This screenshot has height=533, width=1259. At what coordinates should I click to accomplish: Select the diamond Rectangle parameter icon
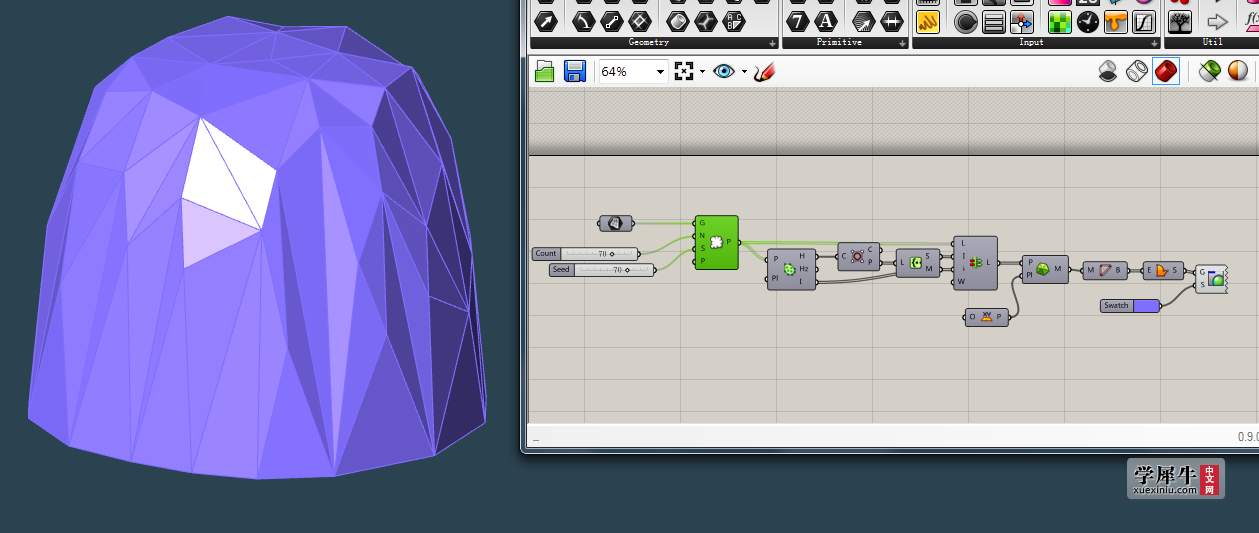coord(641,21)
